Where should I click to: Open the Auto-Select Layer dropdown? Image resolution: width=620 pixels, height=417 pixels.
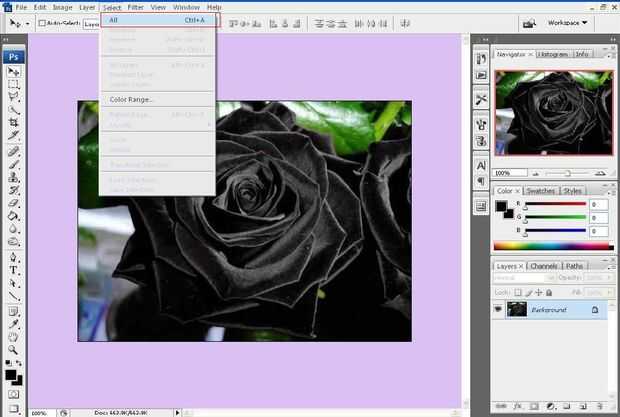pos(91,24)
